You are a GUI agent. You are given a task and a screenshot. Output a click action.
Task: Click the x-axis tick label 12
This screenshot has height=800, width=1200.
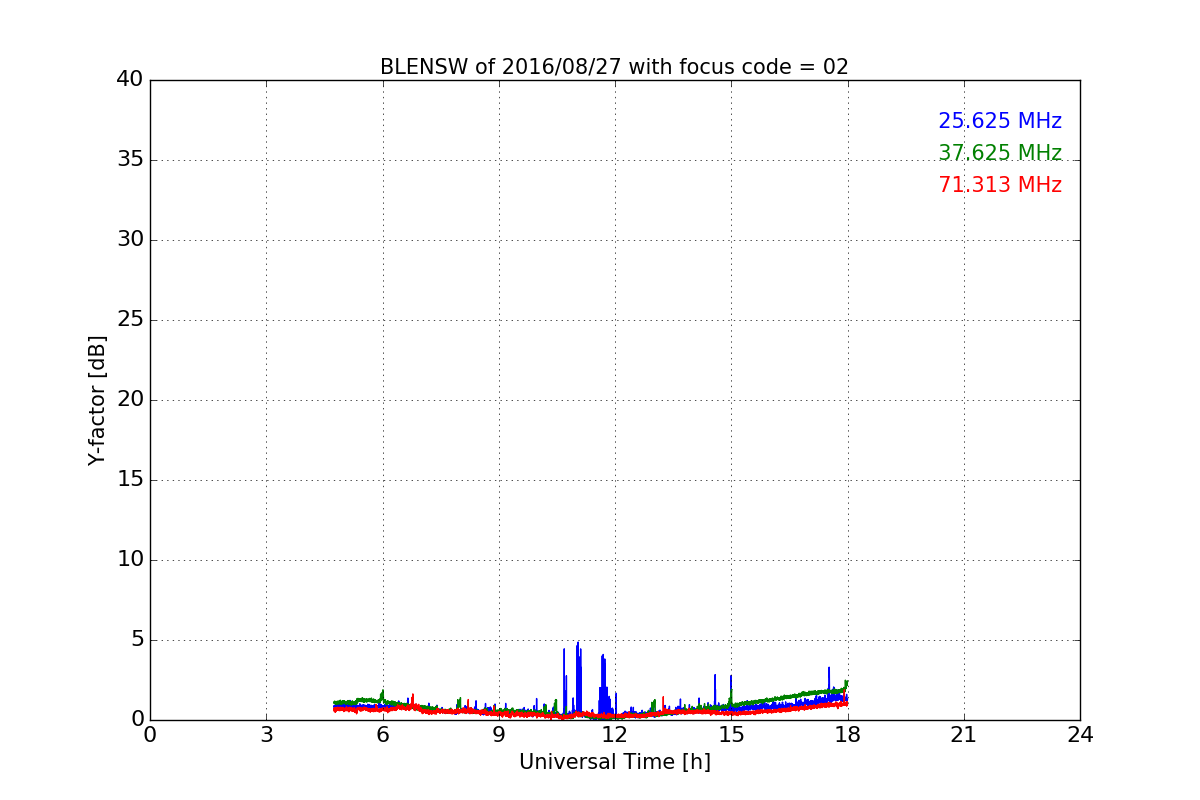[x=615, y=734]
